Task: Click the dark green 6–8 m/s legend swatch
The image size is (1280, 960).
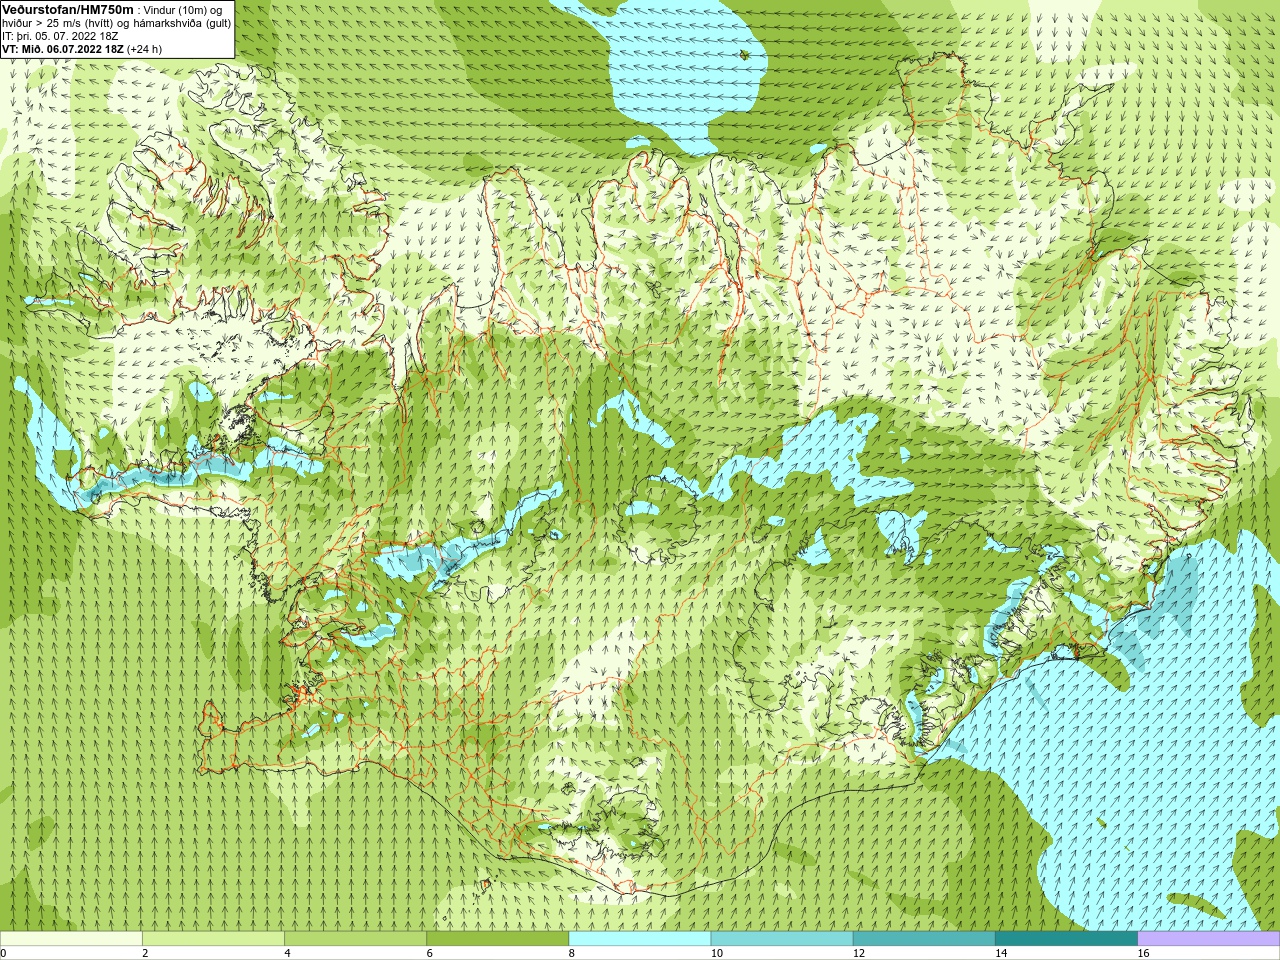Action: tap(497, 939)
